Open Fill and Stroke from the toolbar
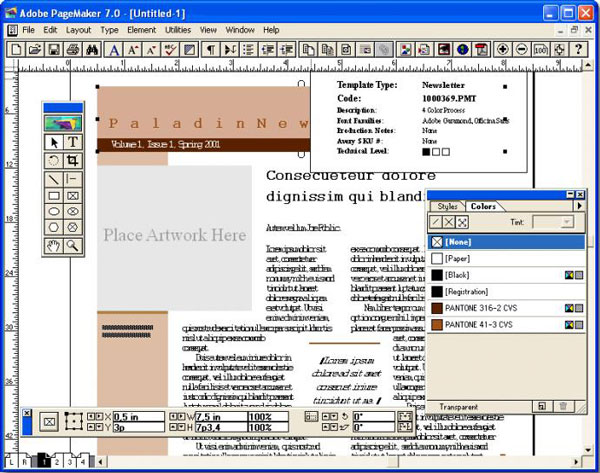Viewport: 600px width, 473px height. pyautogui.click(x=189, y=49)
